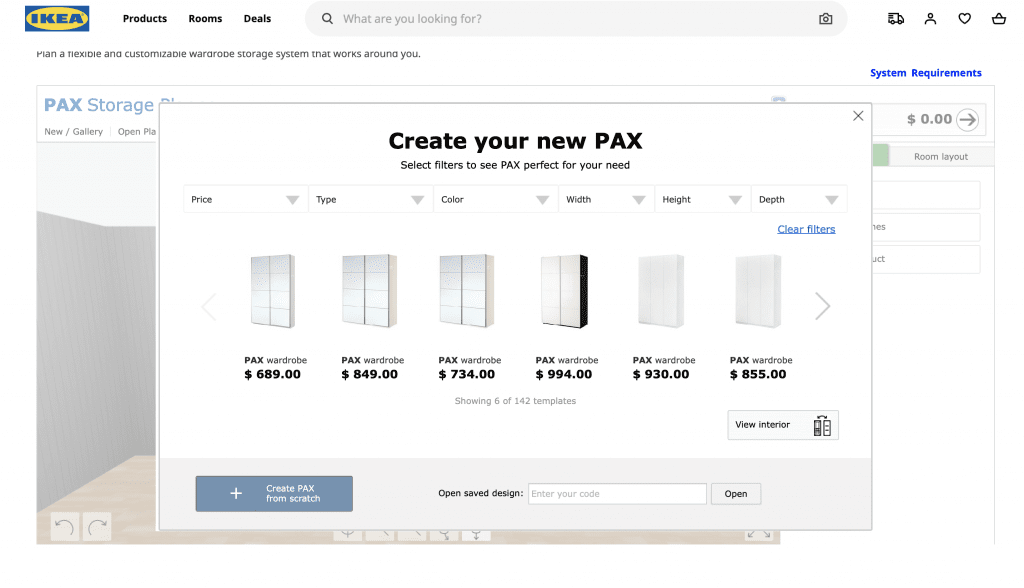The image size is (1024, 588).
Task: Click the $ 849.00 price text
Action: [x=370, y=374]
